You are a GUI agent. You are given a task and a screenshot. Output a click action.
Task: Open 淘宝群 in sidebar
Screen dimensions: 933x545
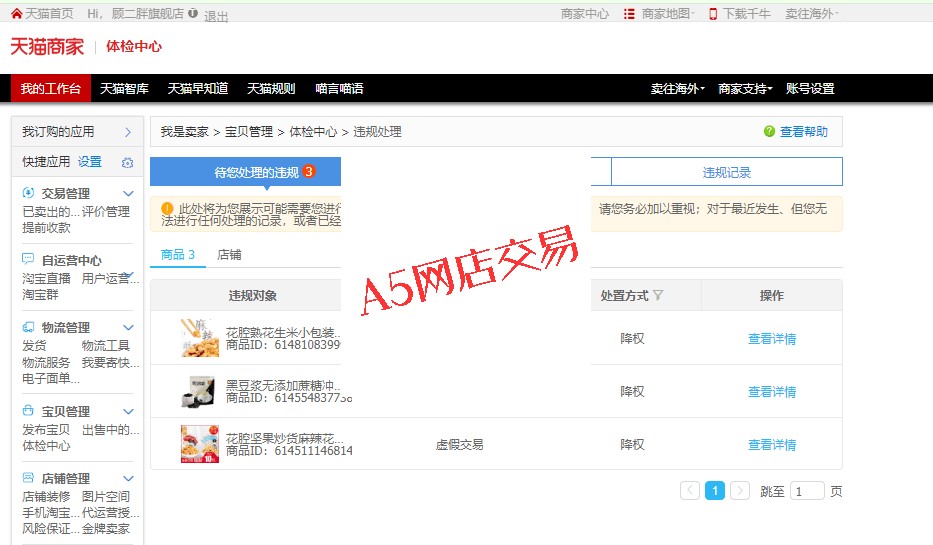40,295
